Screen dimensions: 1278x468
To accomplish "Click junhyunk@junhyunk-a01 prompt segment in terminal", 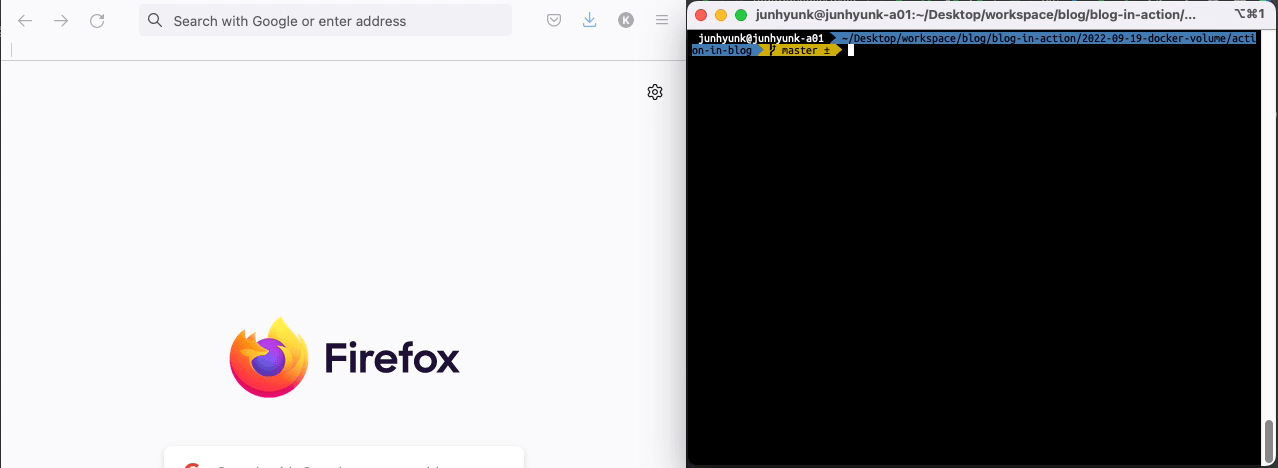I will point(761,38).
